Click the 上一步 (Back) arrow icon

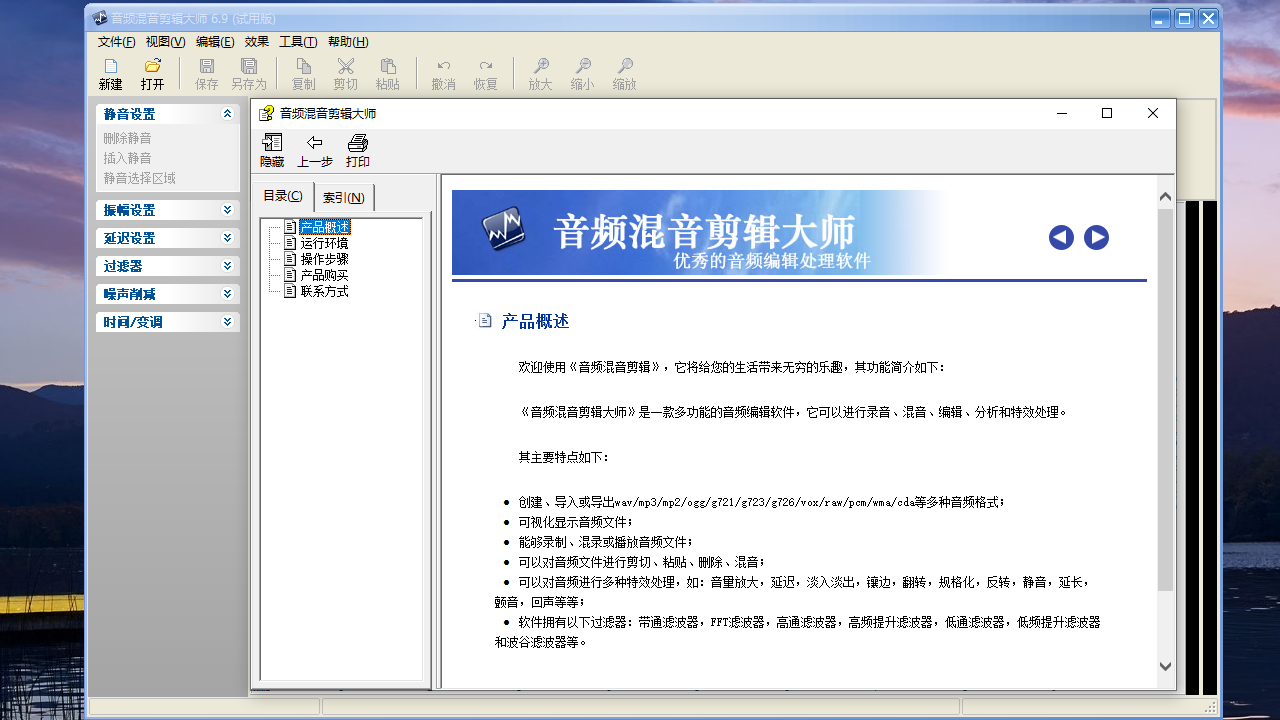coord(314,143)
